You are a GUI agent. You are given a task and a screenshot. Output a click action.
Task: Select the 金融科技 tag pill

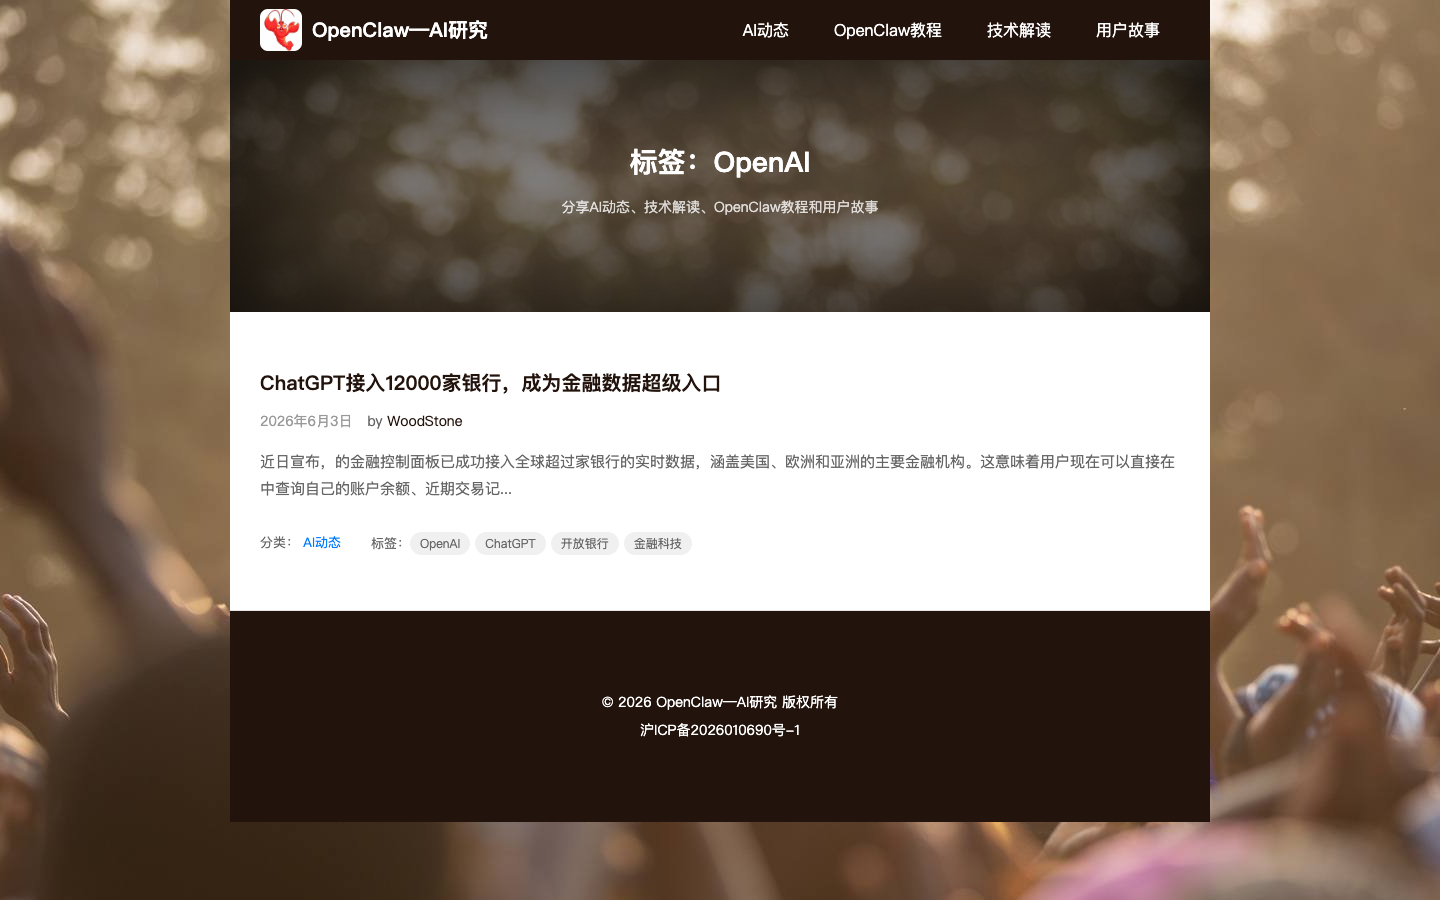click(657, 543)
